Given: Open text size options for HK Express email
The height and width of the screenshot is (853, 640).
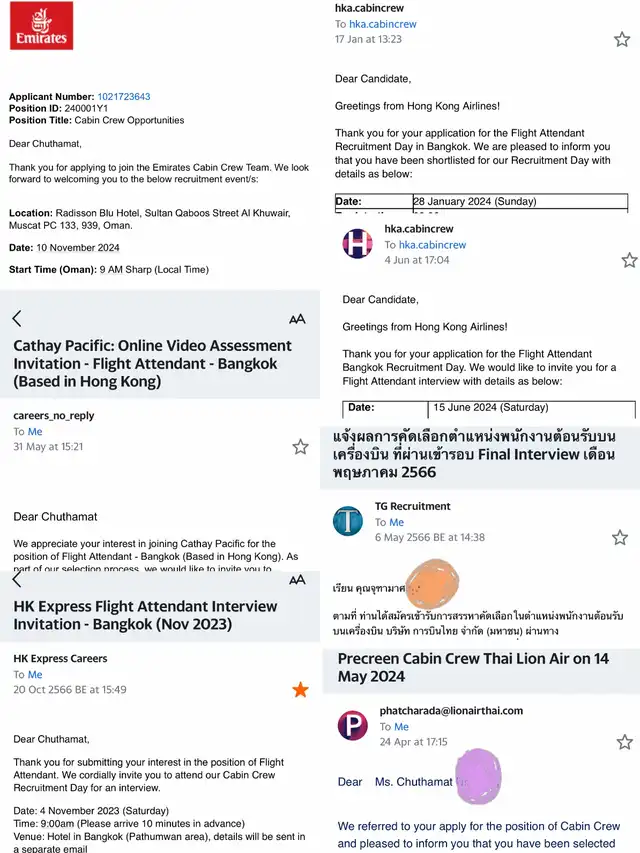Looking at the screenshot, I should (297, 580).
